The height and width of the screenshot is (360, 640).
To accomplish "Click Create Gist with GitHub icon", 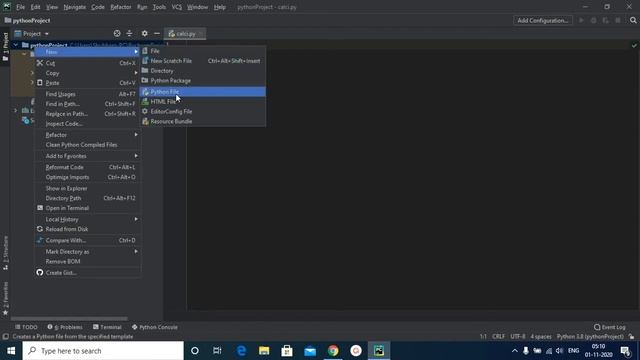I will [x=87, y=273].
